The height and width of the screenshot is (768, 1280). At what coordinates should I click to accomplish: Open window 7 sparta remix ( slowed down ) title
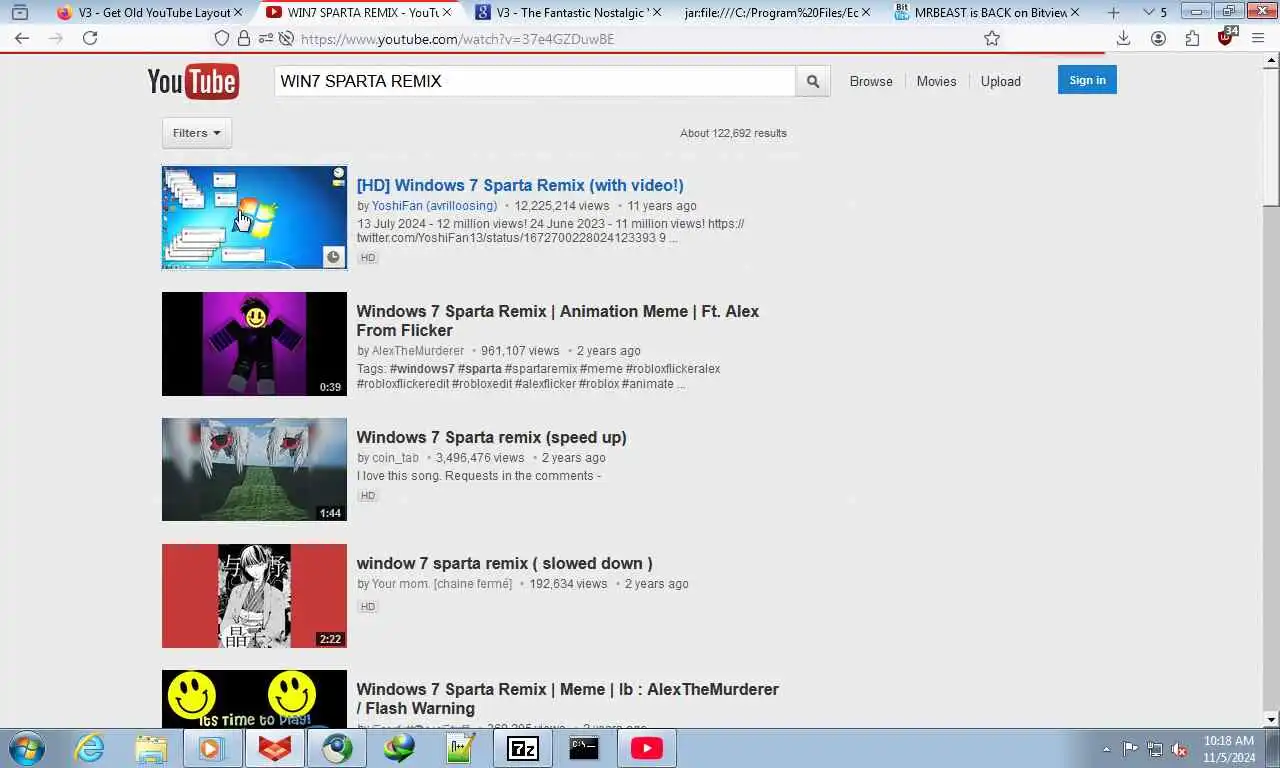pyautogui.click(x=505, y=563)
